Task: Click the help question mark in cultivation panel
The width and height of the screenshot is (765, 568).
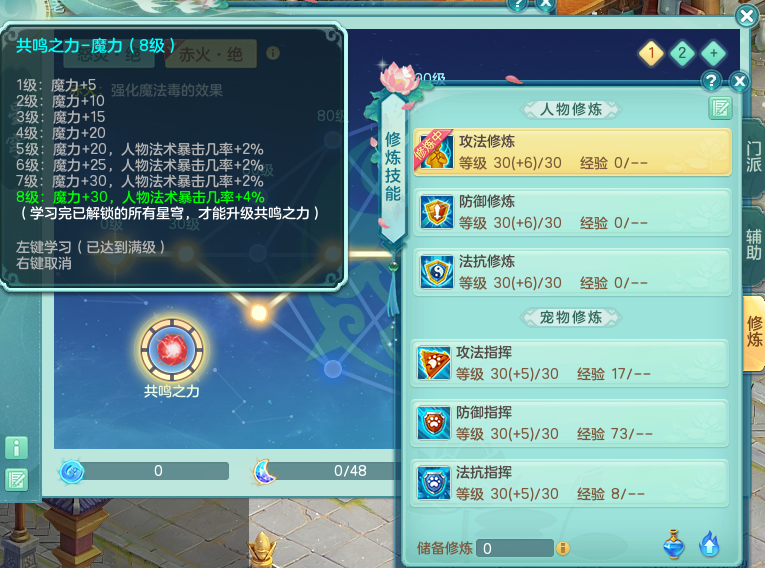Action: click(x=711, y=81)
